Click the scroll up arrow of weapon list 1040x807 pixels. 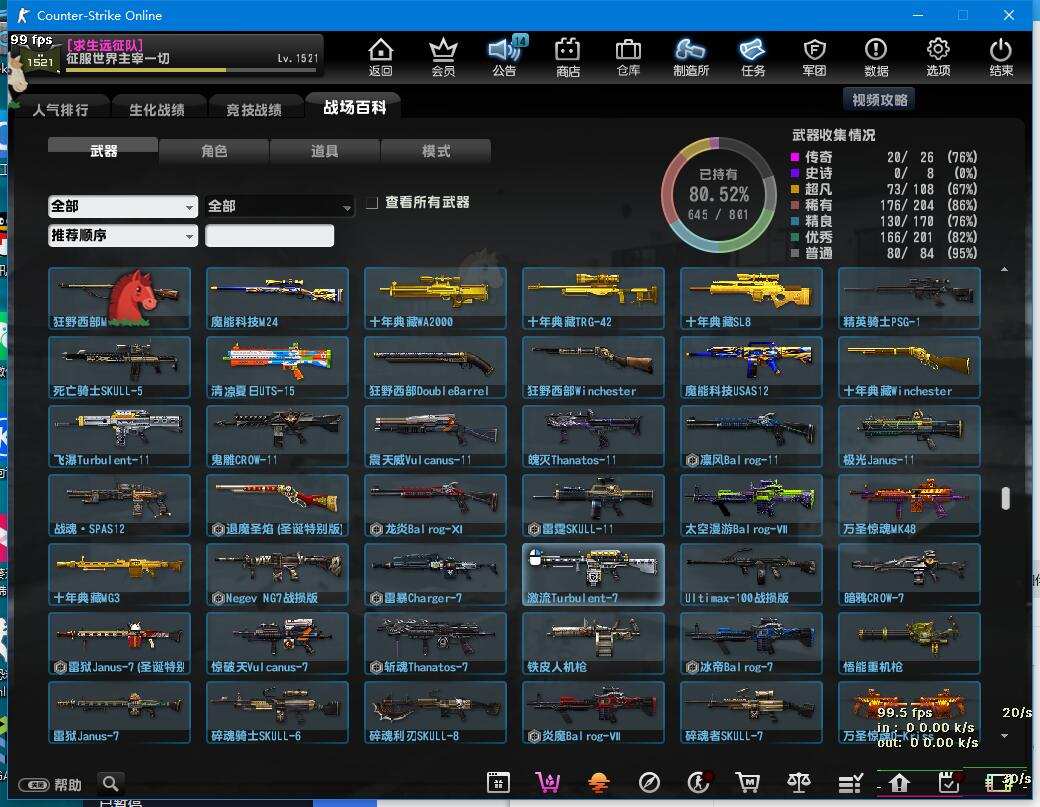coord(1004,269)
